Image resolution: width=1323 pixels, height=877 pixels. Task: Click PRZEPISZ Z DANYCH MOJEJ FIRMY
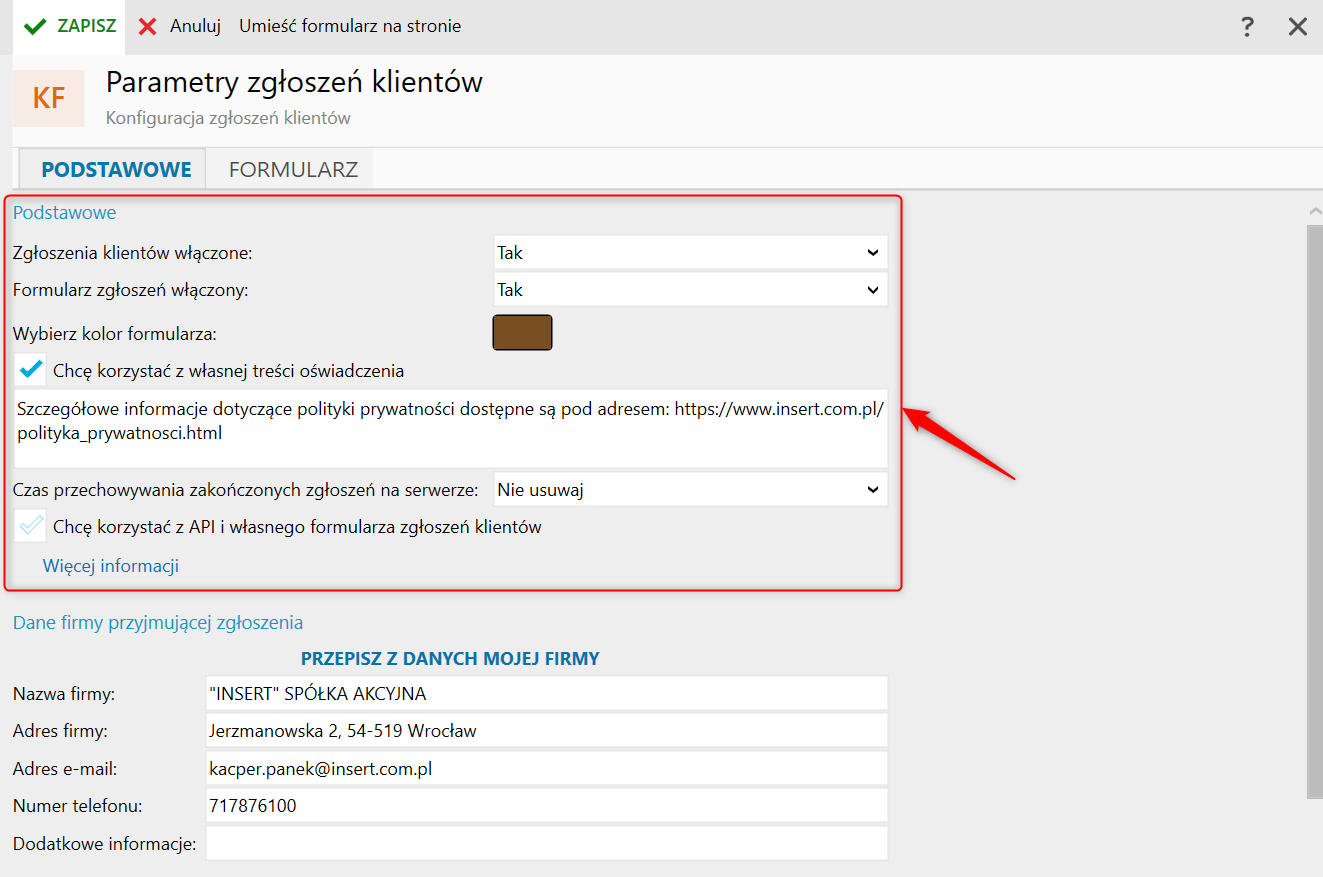click(450, 659)
